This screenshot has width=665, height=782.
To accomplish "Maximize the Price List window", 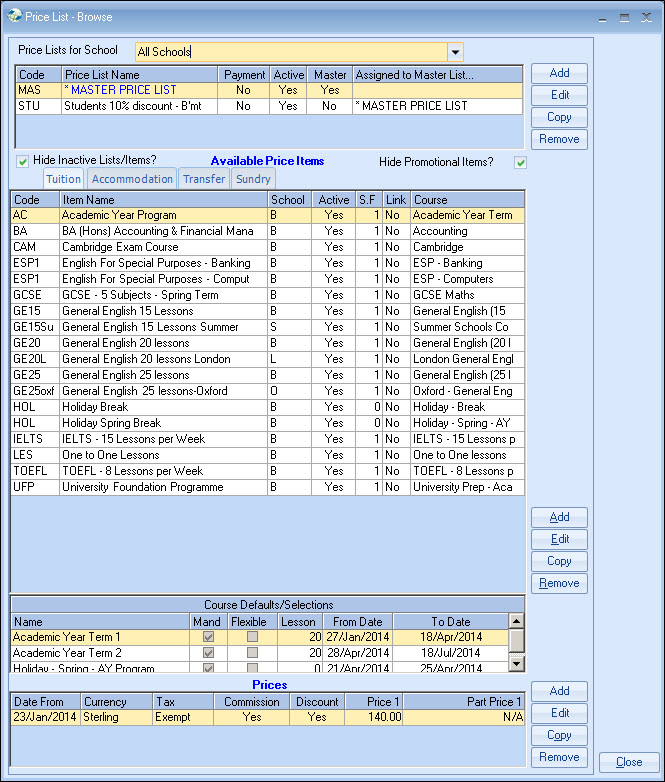I will pos(624,17).
